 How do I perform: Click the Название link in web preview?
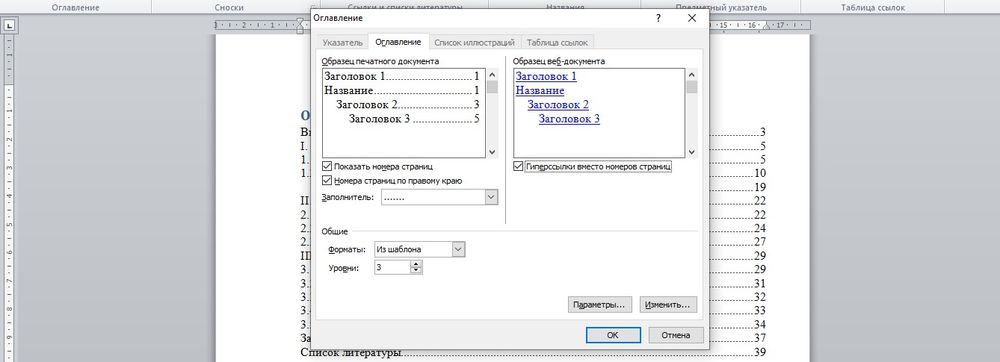click(540, 90)
